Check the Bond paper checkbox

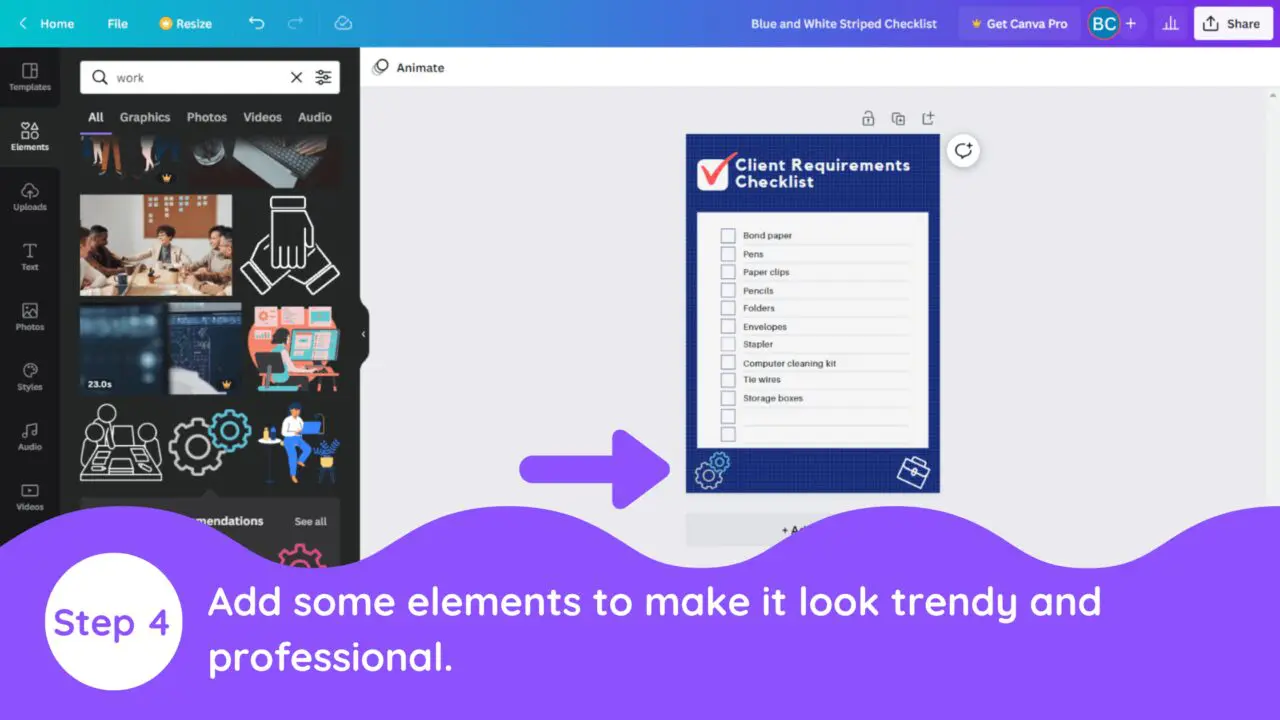coord(728,236)
